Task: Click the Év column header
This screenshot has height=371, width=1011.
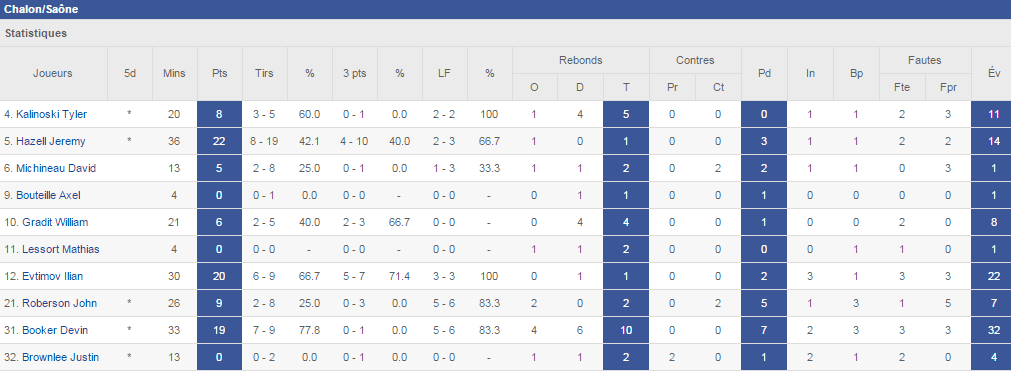Action: [994, 74]
